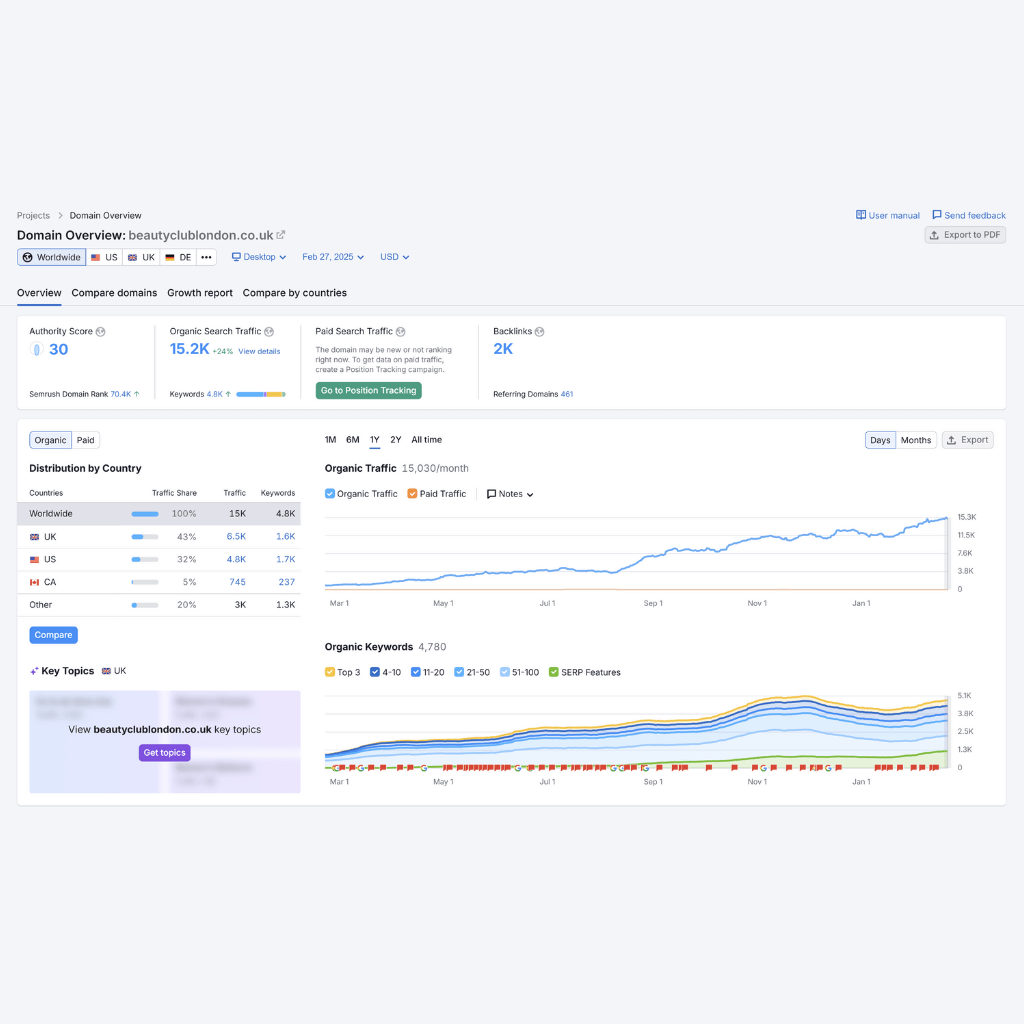Click the Go to Position Tracking button

368,390
